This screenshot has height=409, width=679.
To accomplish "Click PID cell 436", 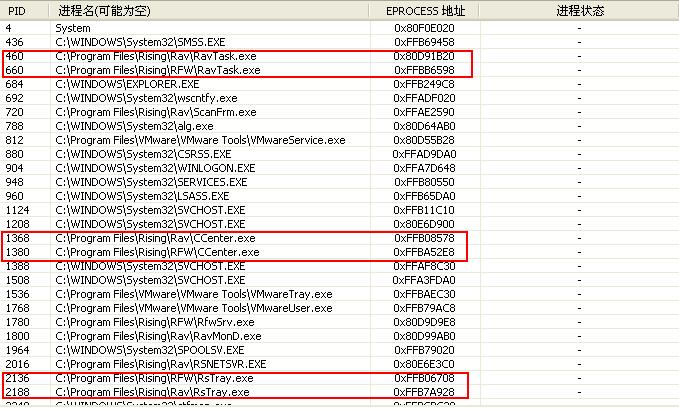I will click(14, 42).
